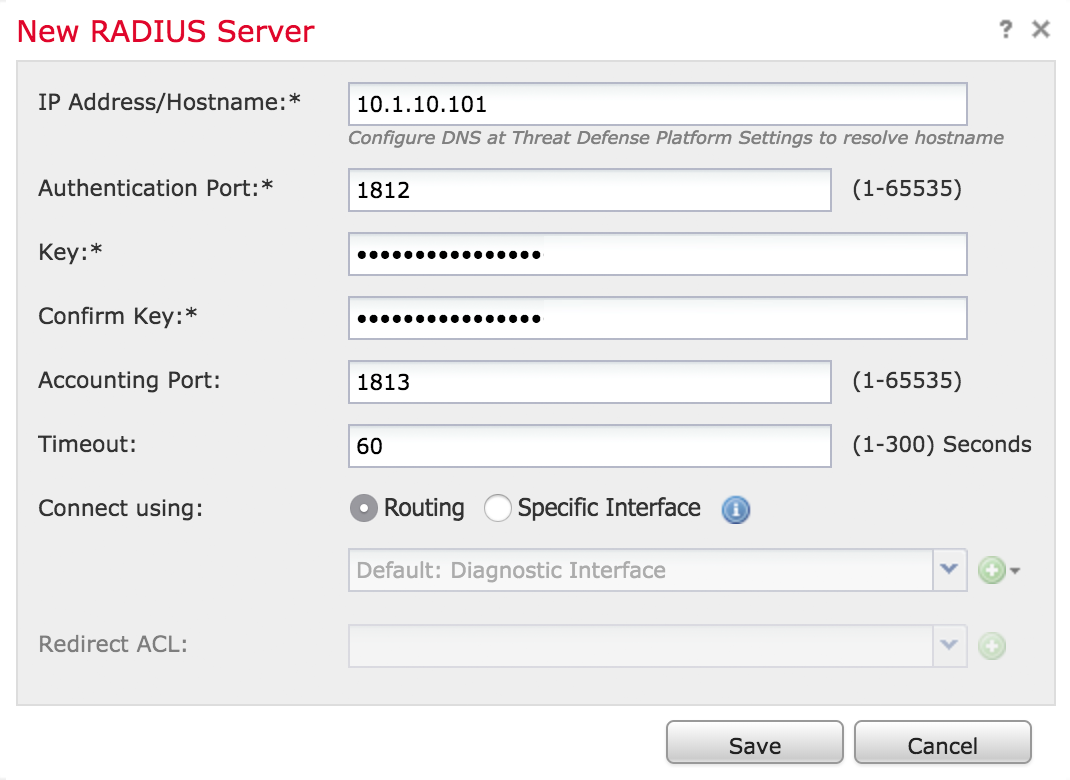Click the info icon beside Specific Interface
Viewport: 1070px width, 780px height.
736,510
